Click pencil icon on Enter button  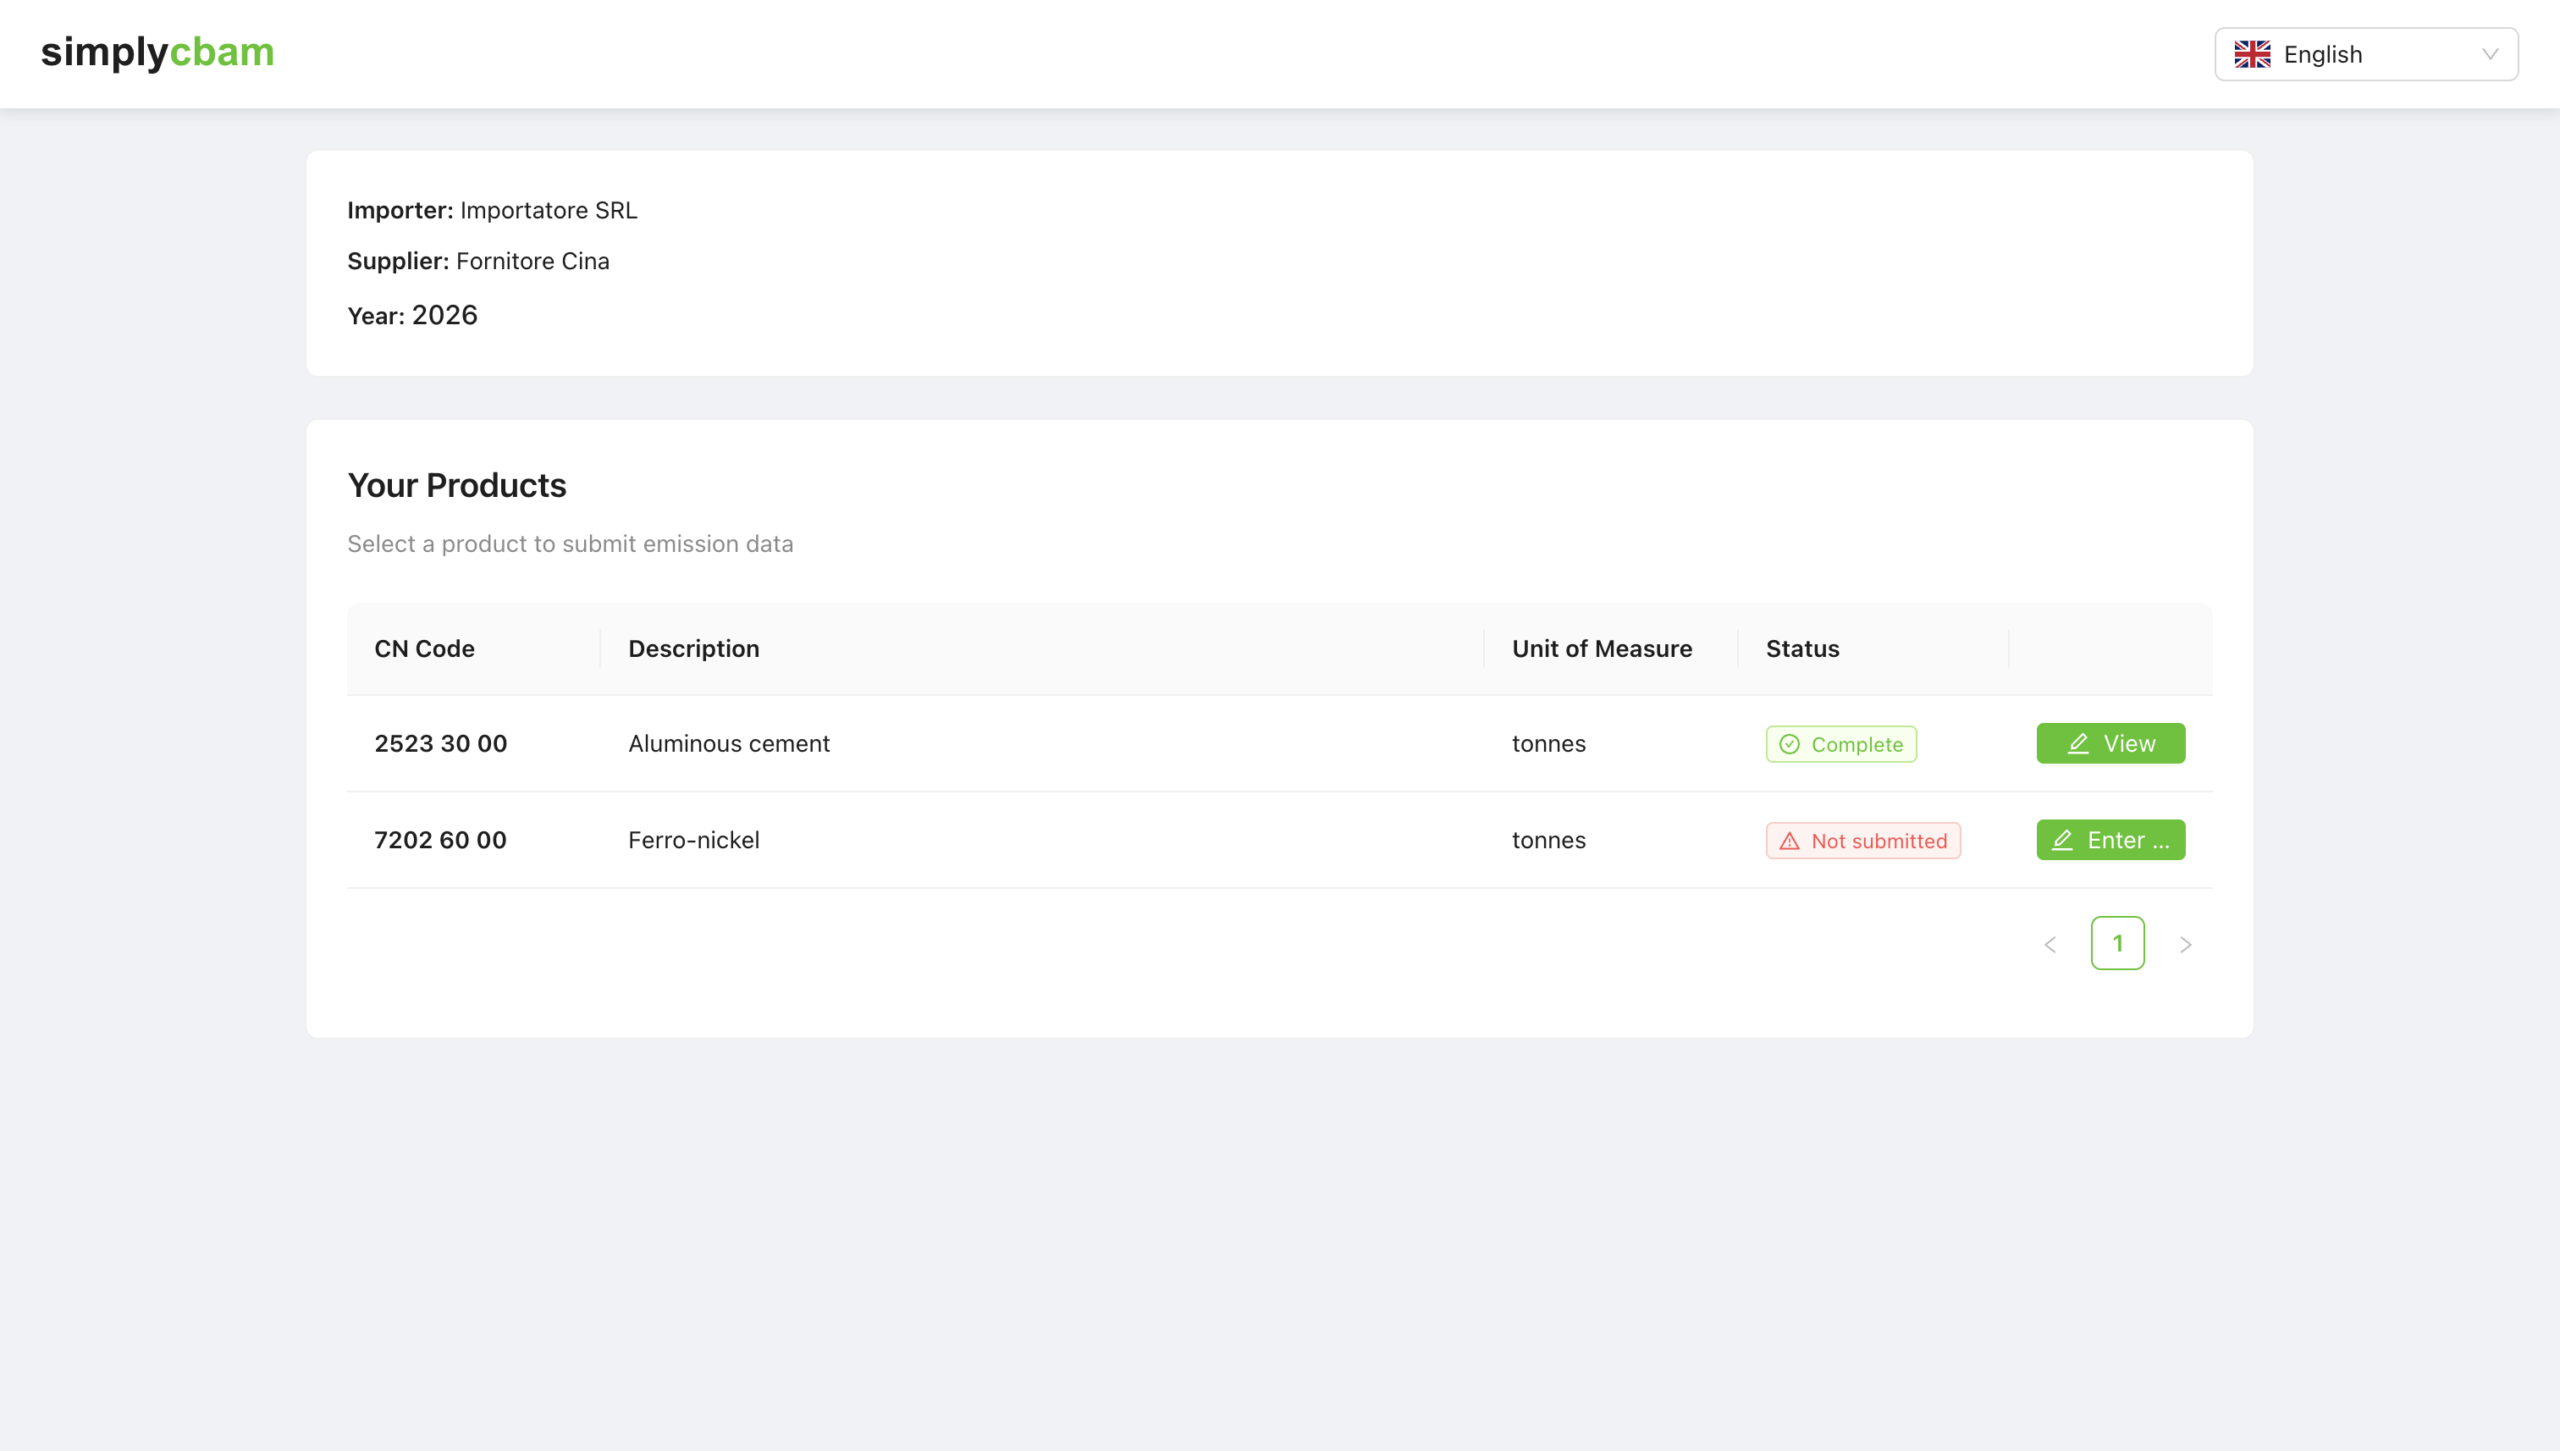(x=2062, y=840)
